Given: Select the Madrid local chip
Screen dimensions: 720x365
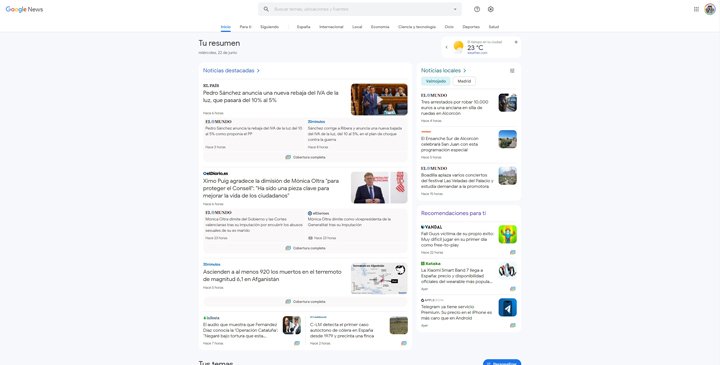Looking at the screenshot, I should pyautogui.click(x=464, y=81).
